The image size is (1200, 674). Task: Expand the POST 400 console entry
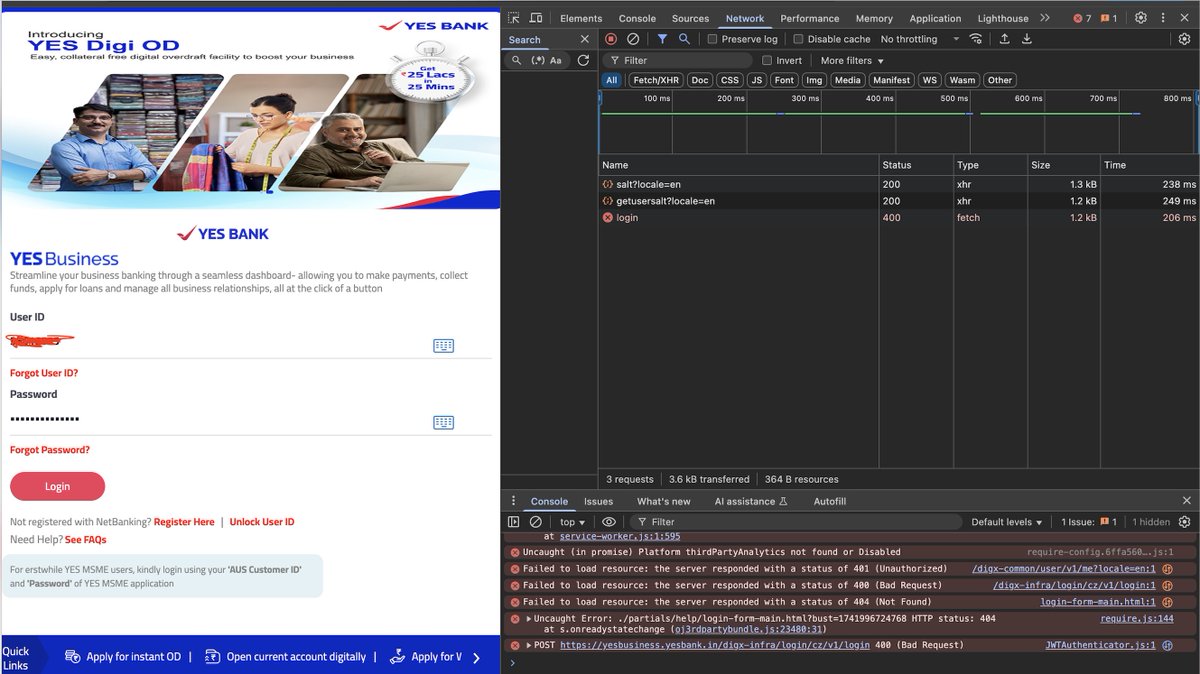(x=529, y=645)
